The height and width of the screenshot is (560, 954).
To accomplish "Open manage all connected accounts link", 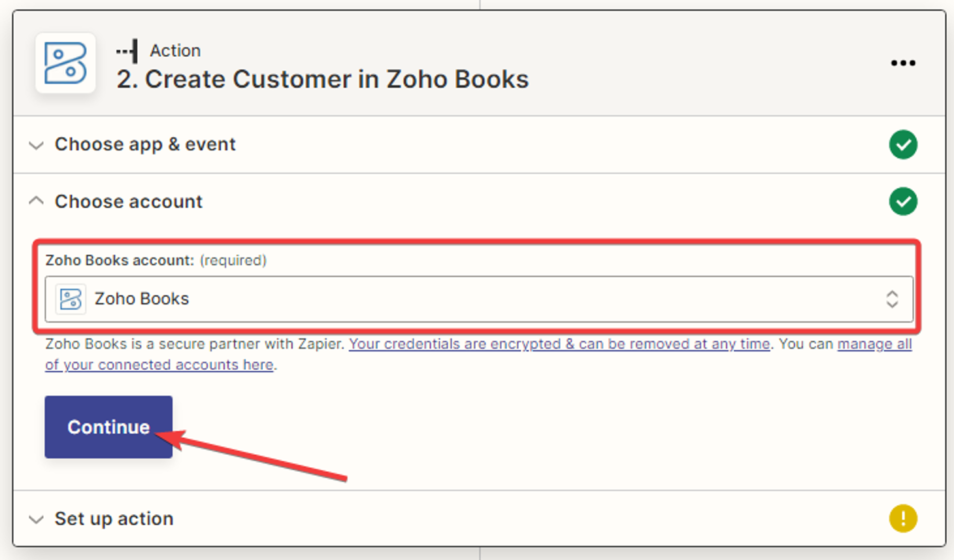I will pyautogui.click(x=874, y=344).
